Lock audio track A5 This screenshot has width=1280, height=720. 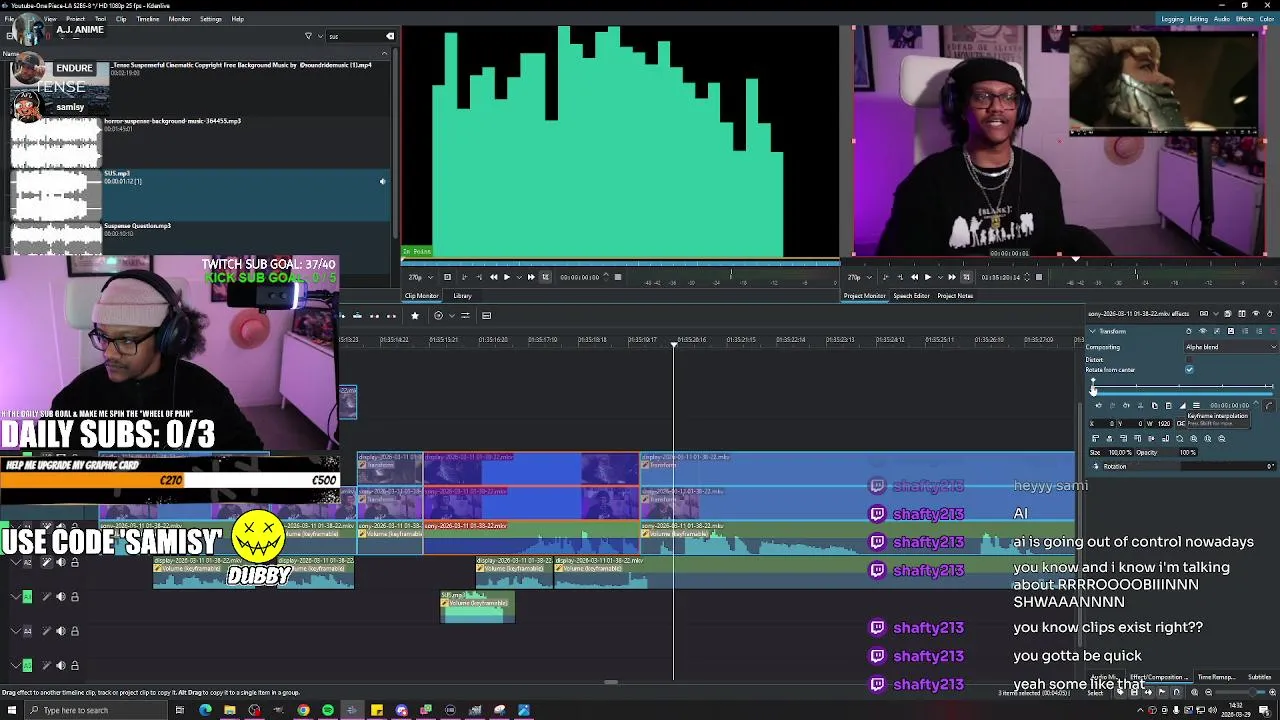click(74, 665)
